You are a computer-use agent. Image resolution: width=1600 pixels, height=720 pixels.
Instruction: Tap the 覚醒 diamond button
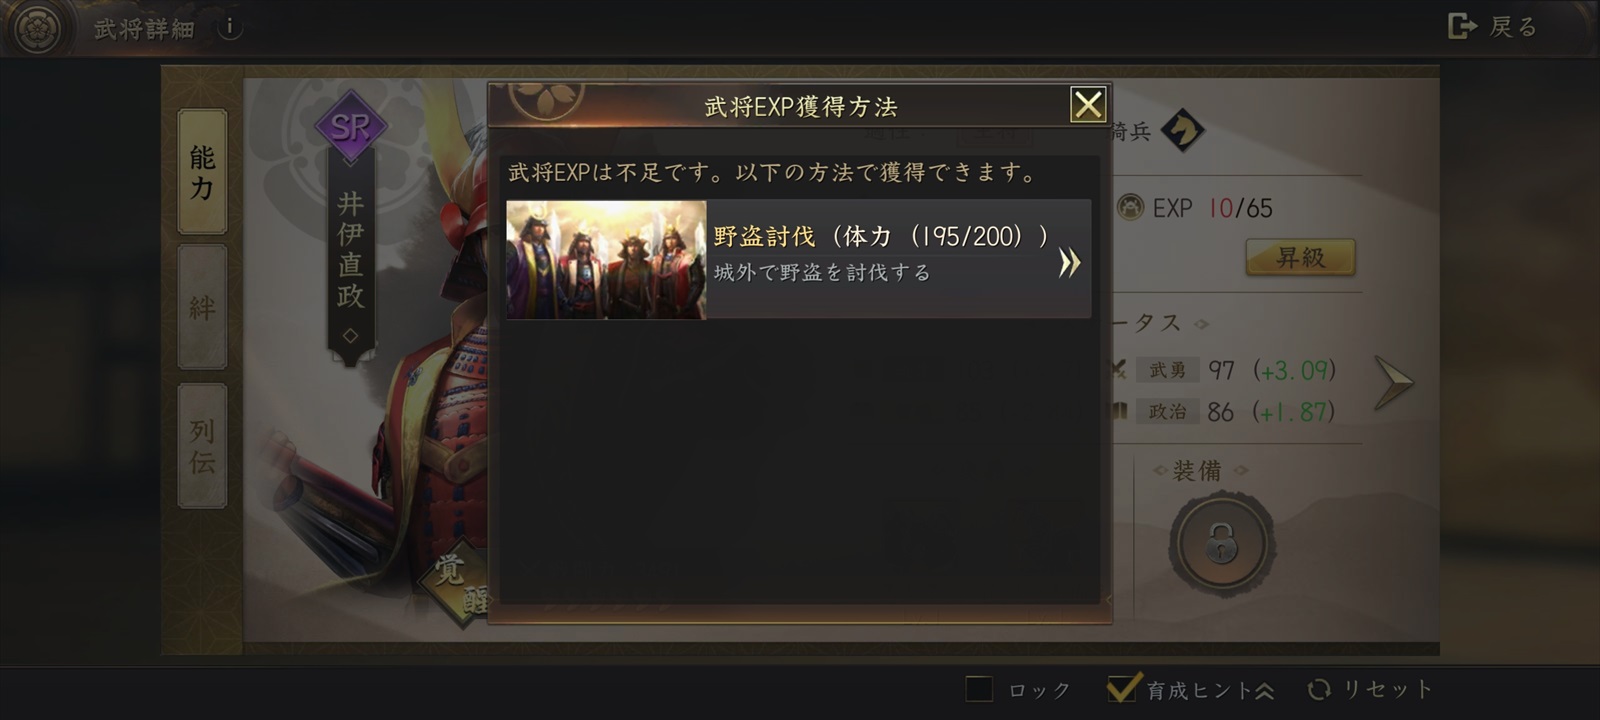coord(458,585)
